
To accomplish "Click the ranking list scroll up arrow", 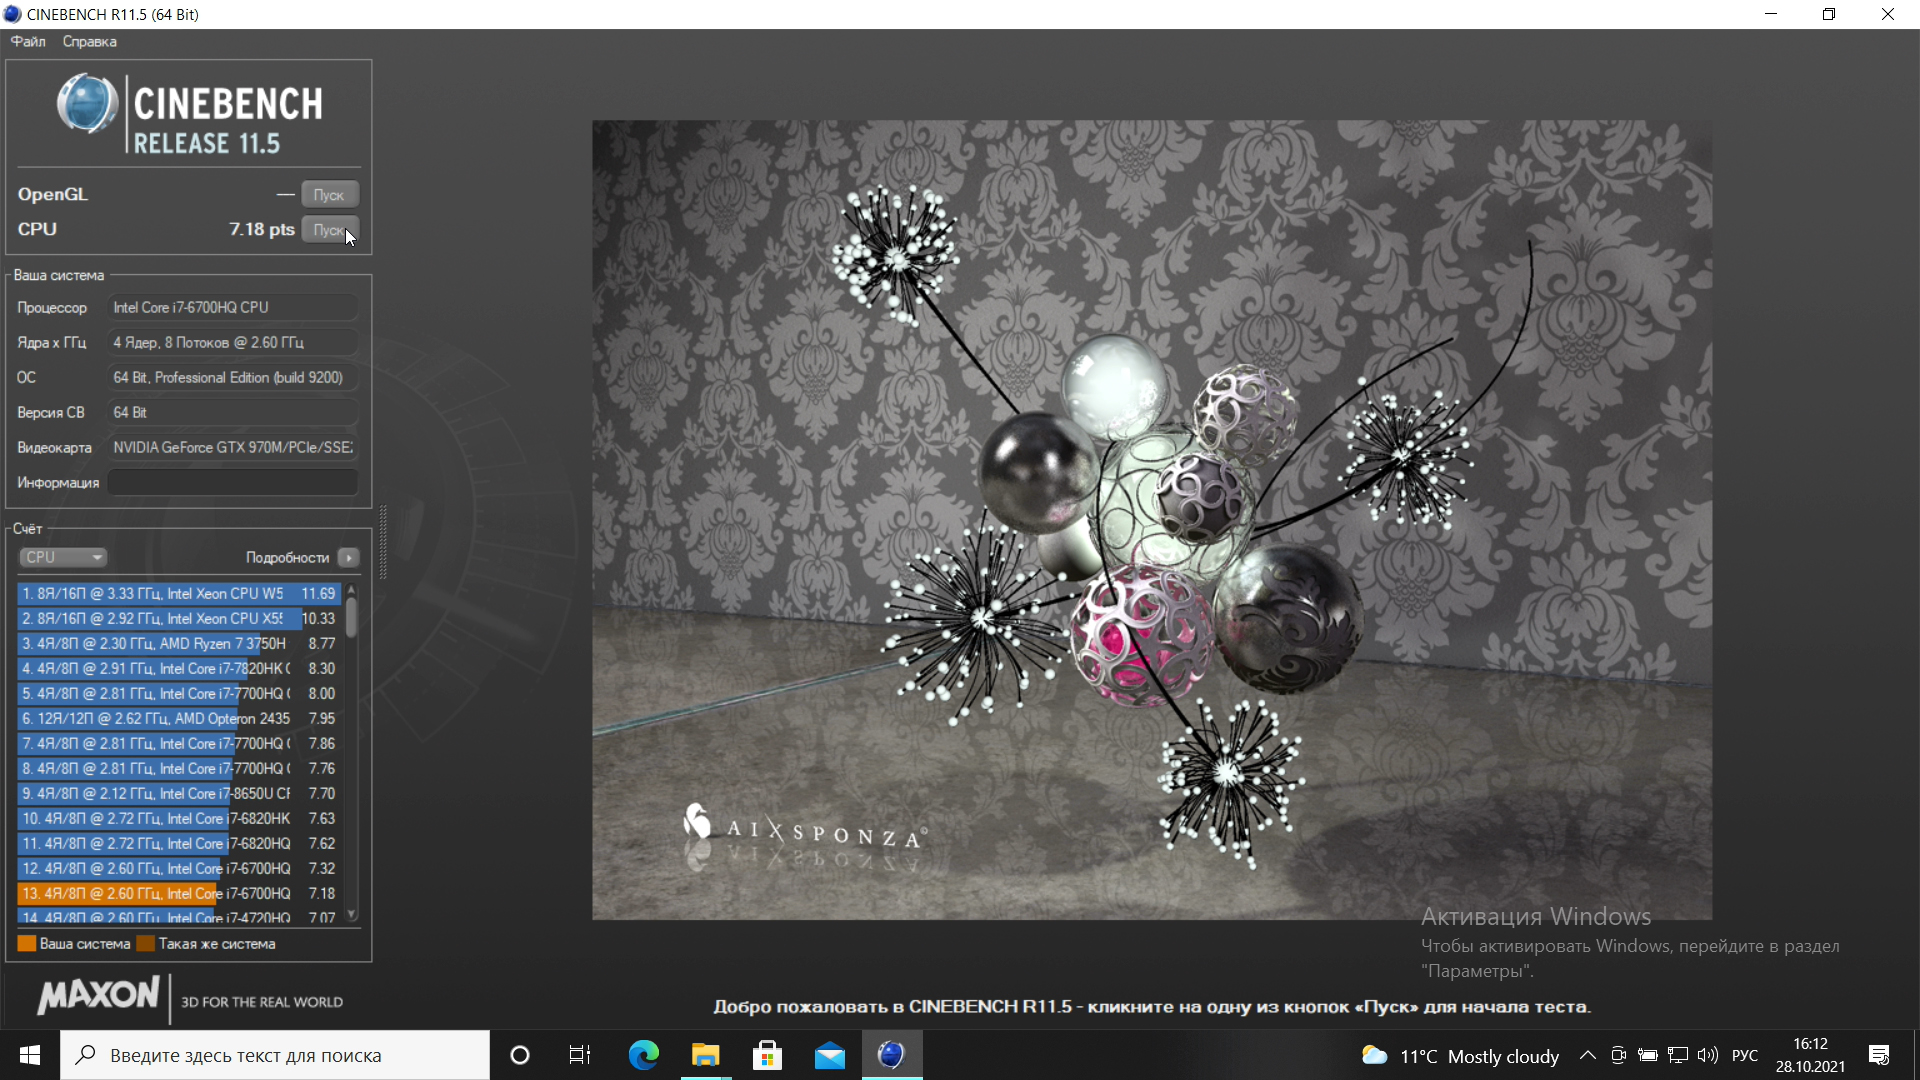I will 351,590.
